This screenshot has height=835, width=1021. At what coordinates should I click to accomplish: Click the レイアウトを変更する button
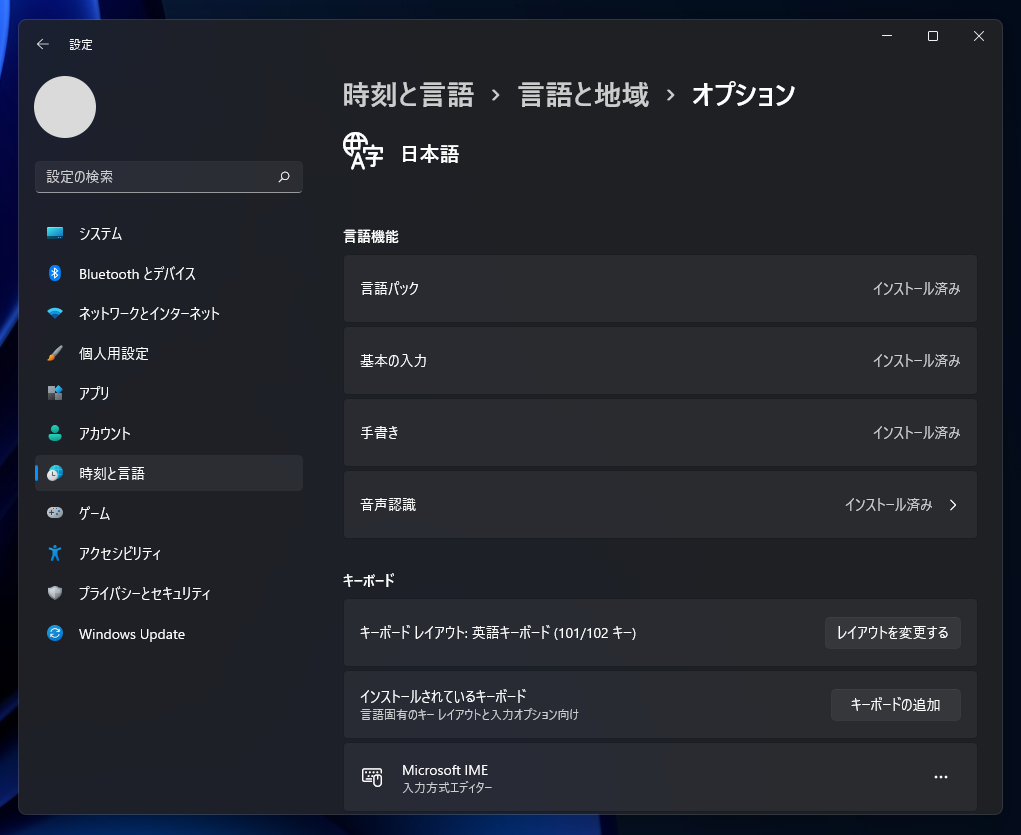pyautogui.click(x=892, y=632)
